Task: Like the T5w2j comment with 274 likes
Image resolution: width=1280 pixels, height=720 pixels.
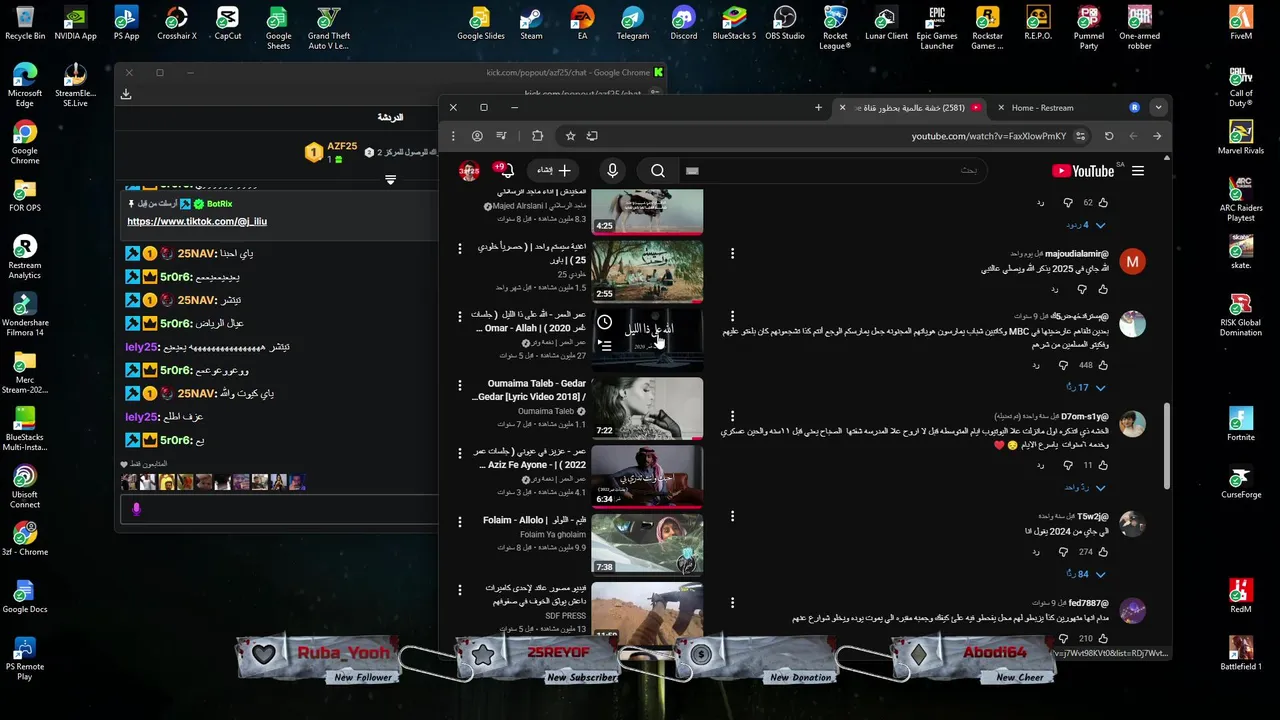Action: tap(1103, 552)
